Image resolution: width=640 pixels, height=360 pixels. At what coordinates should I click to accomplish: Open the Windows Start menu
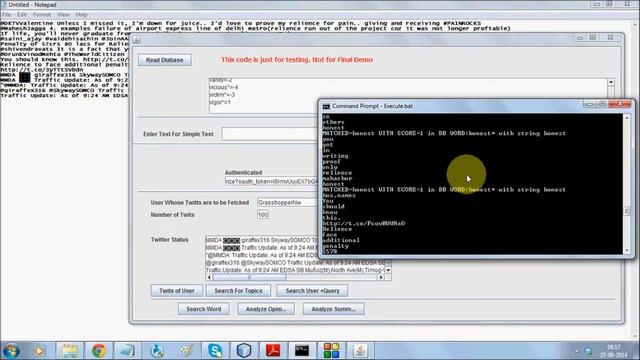pyautogui.click(x=11, y=351)
